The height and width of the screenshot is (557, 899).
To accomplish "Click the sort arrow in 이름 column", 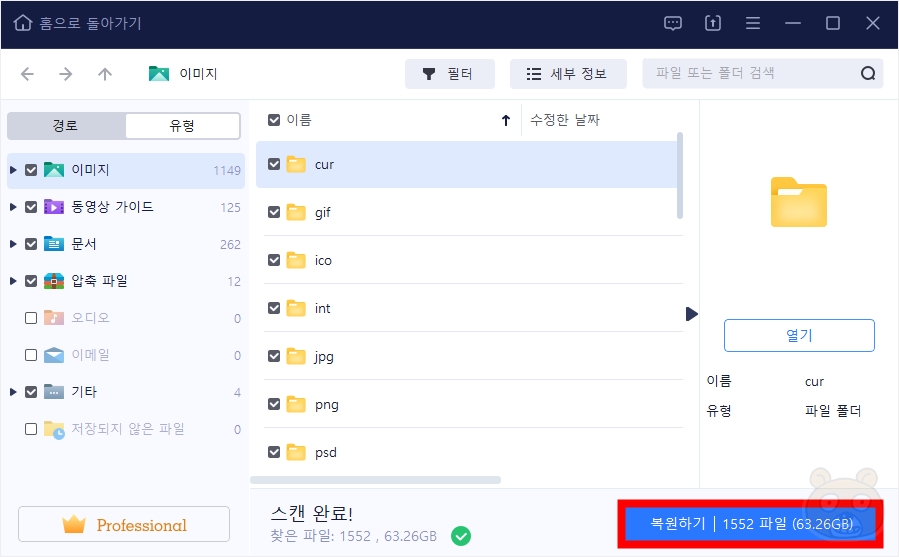I will tap(506, 120).
